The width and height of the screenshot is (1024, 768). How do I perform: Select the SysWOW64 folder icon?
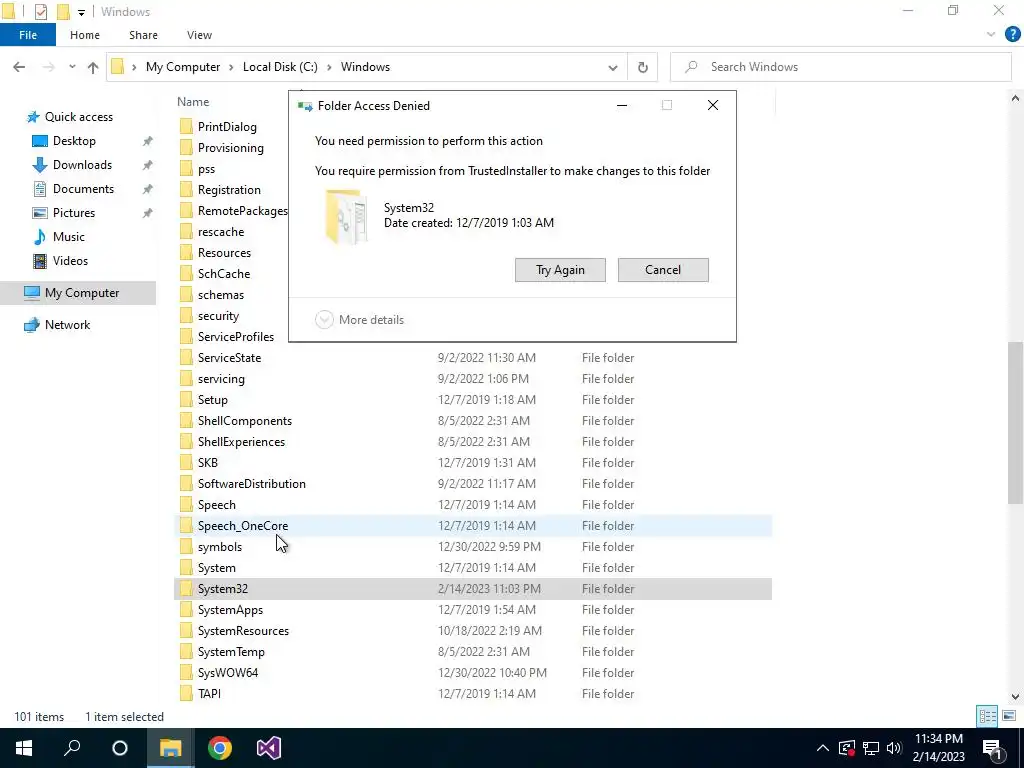pos(186,673)
